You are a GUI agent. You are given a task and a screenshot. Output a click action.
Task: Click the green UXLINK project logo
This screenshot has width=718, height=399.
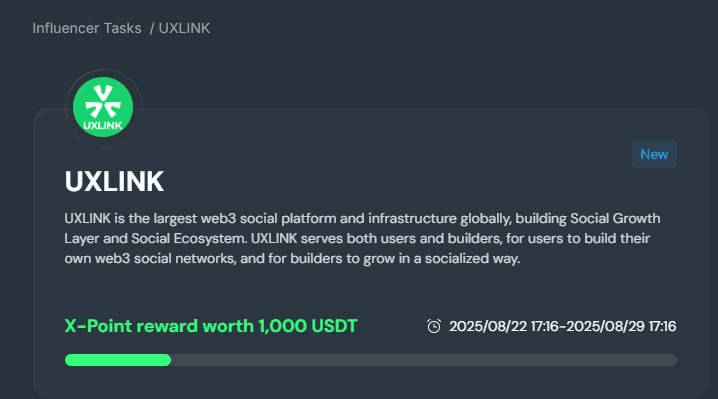point(103,107)
